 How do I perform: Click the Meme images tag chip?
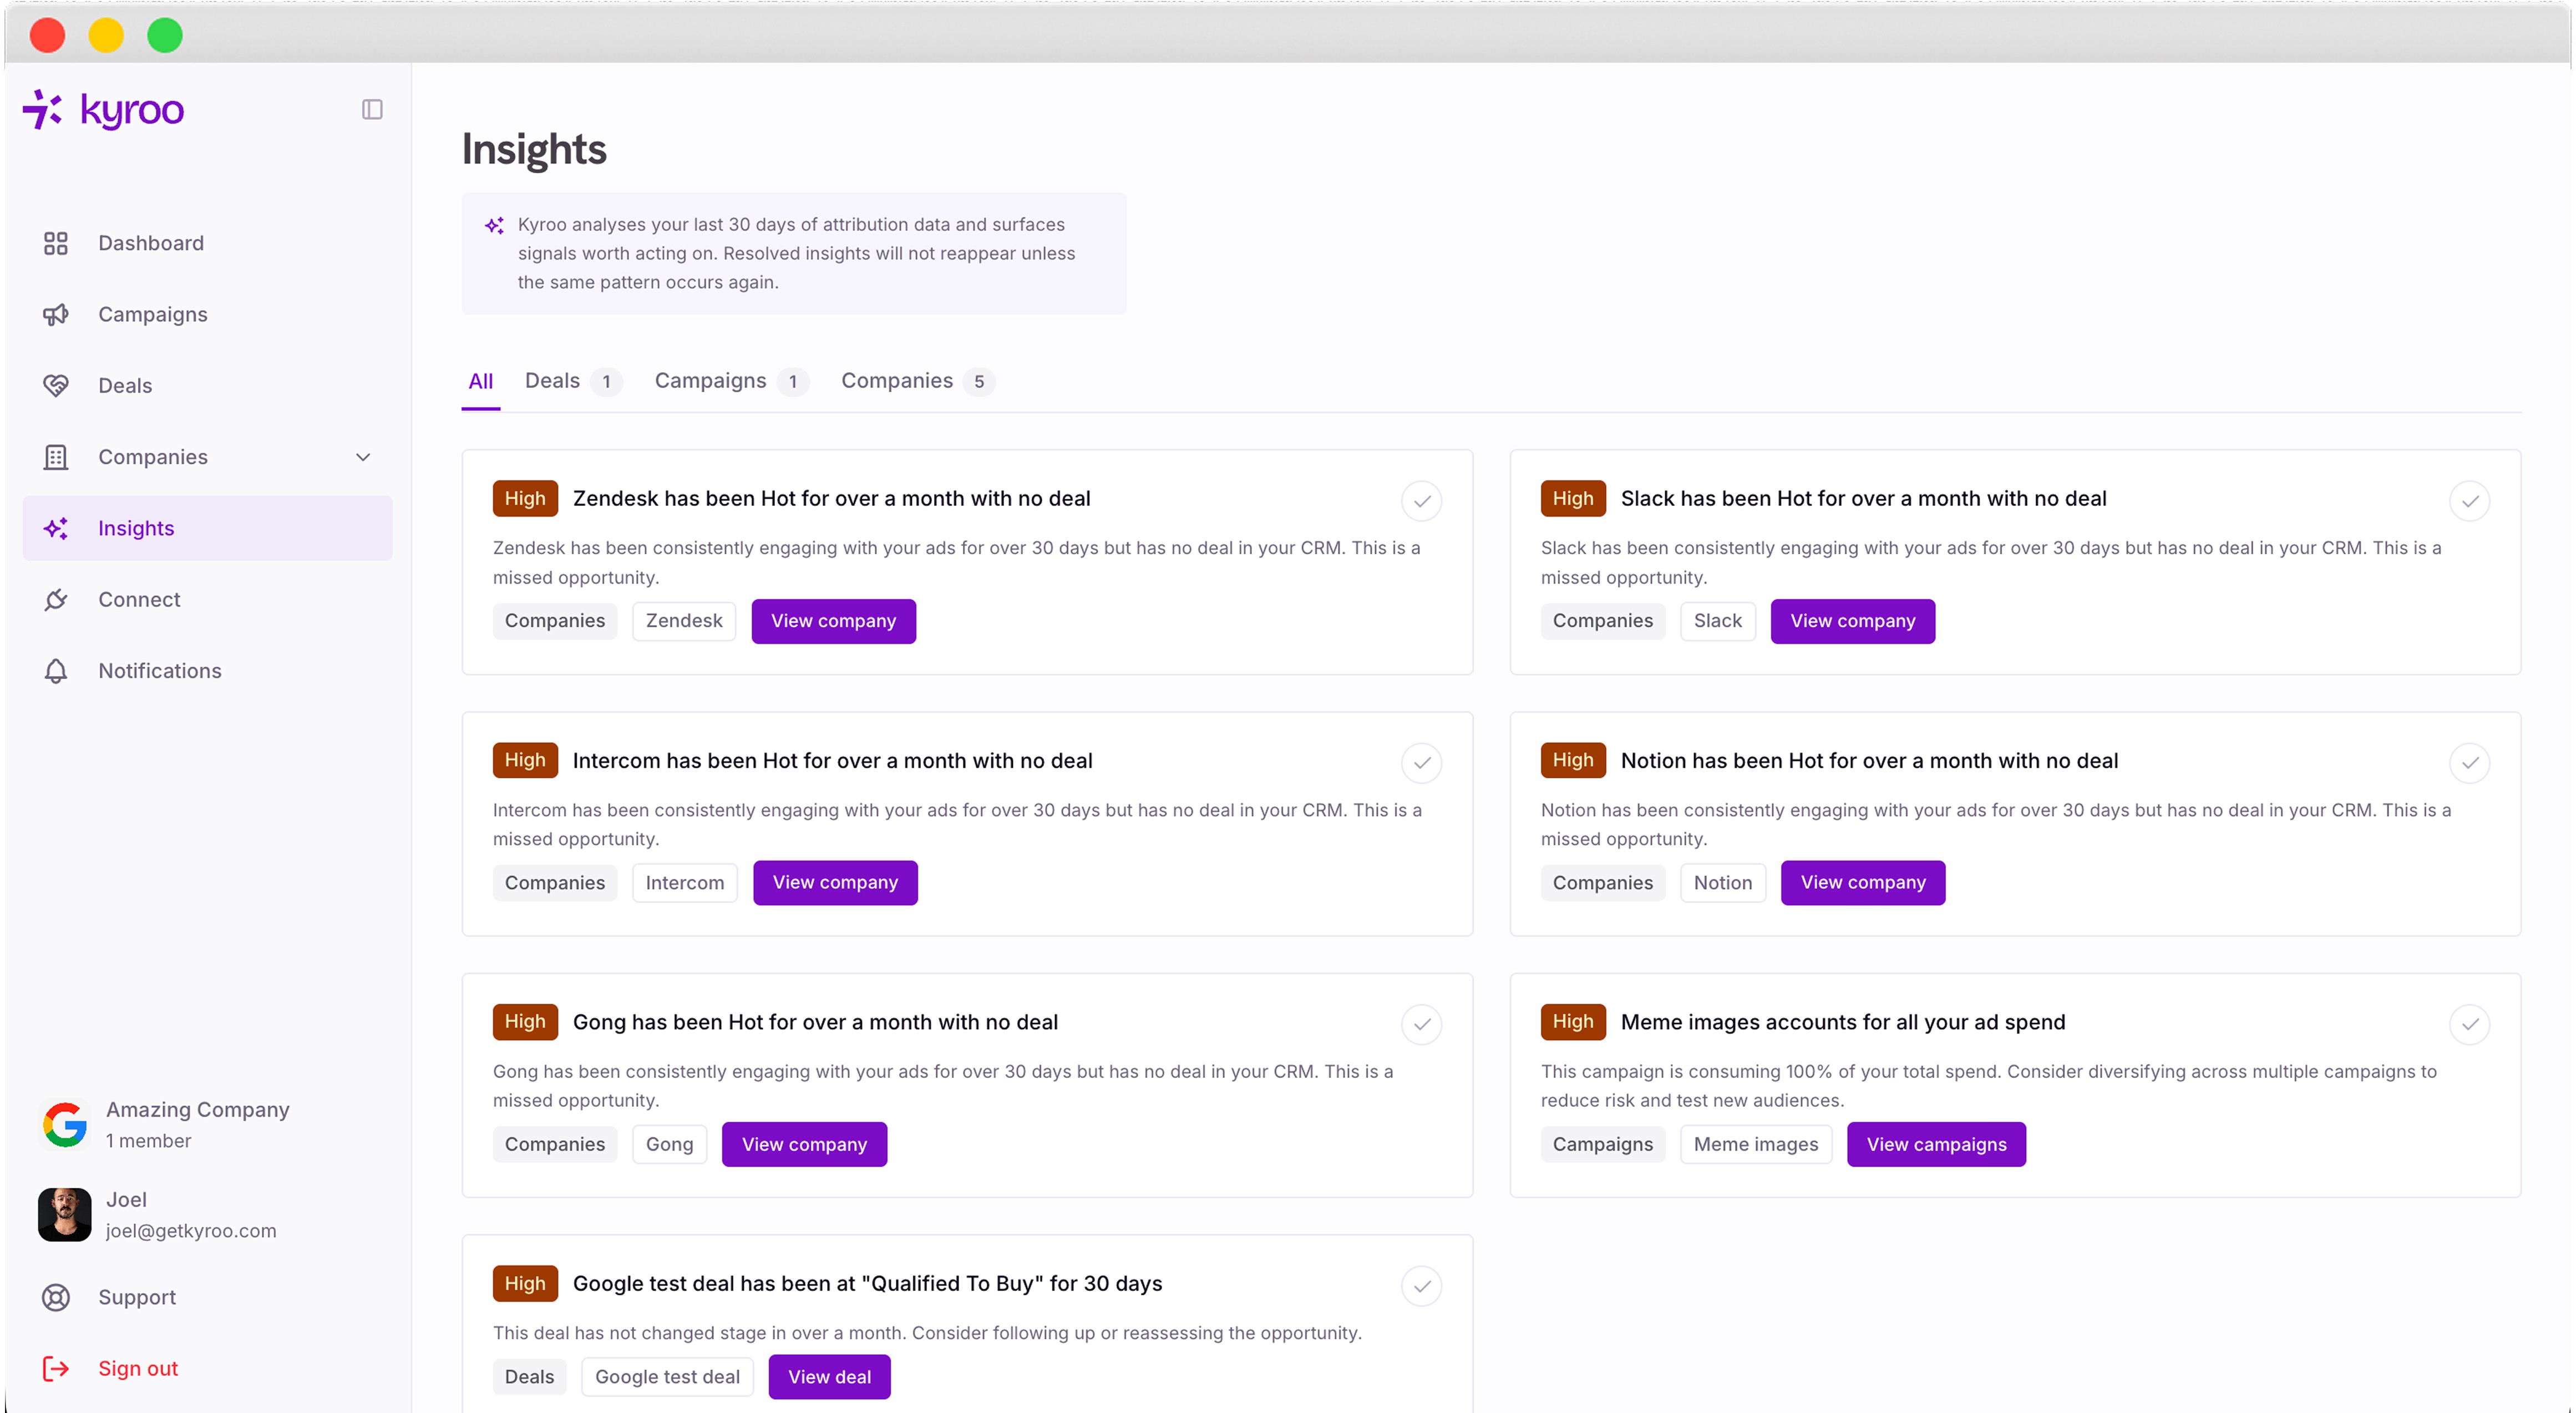coord(1756,1144)
